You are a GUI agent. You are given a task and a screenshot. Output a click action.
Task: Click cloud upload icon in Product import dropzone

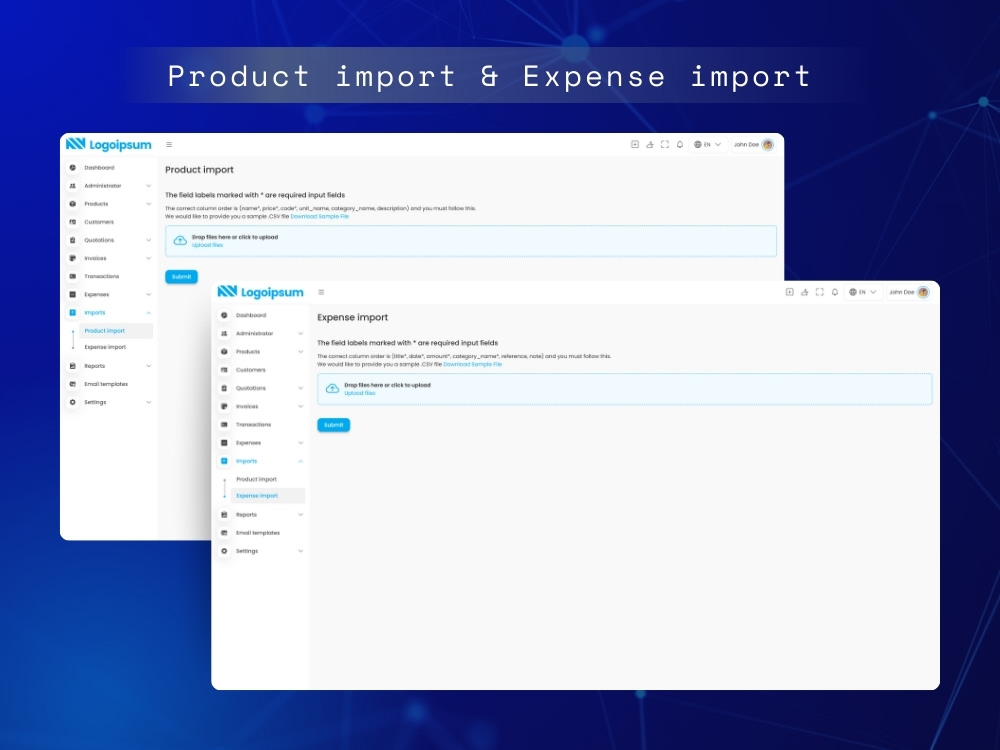180,240
